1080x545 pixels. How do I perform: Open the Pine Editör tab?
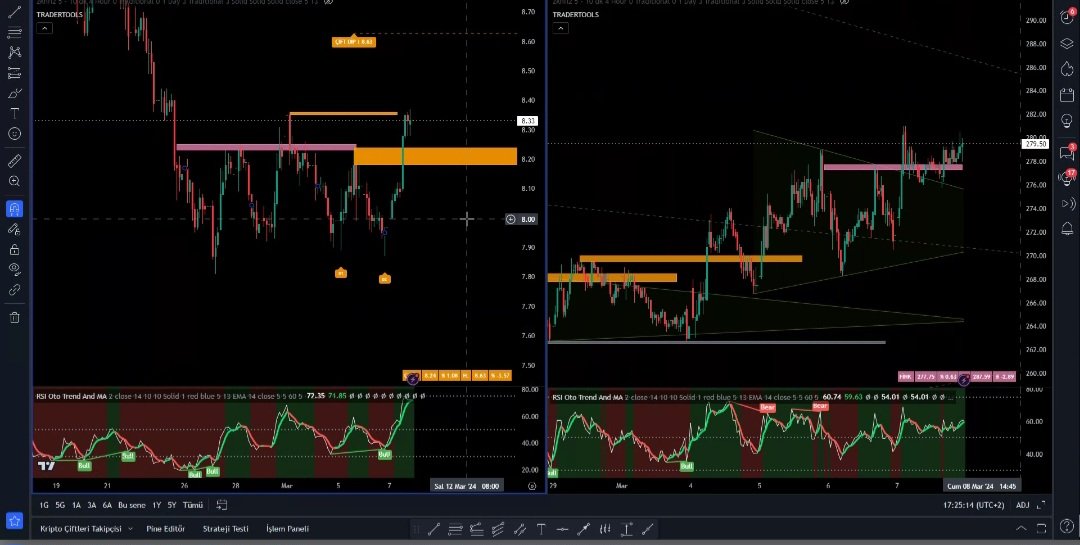tap(165, 528)
